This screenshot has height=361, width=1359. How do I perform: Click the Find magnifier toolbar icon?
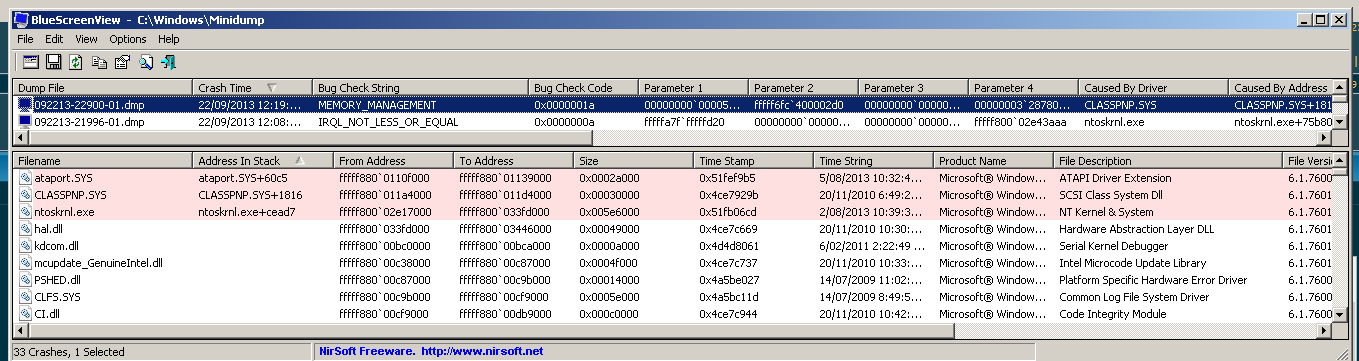pos(146,62)
